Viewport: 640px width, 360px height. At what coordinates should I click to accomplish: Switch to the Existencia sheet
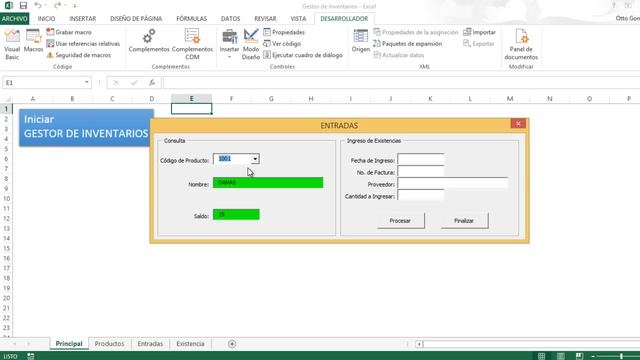190,344
